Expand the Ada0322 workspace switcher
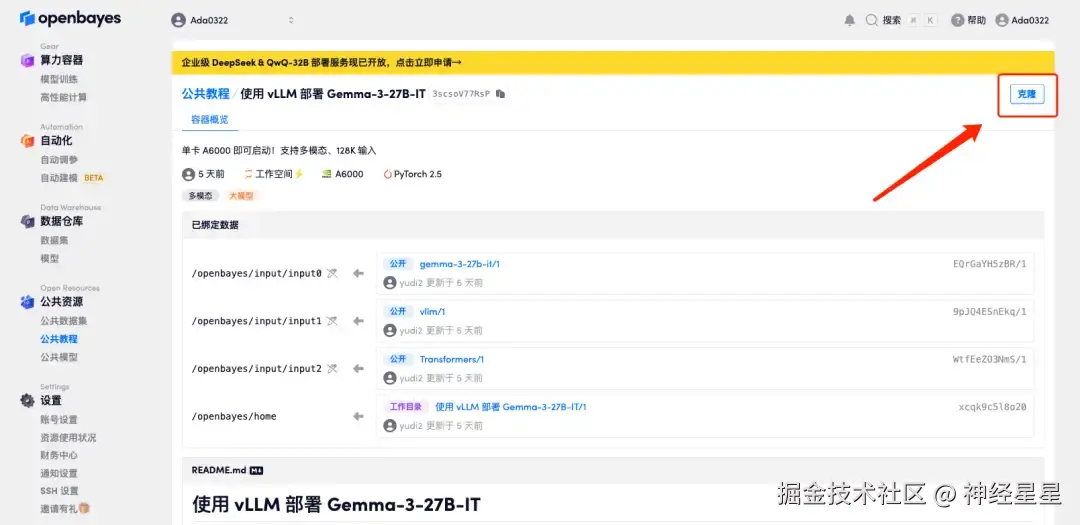This screenshot has width=1080, height=525. tap(233, 21)
